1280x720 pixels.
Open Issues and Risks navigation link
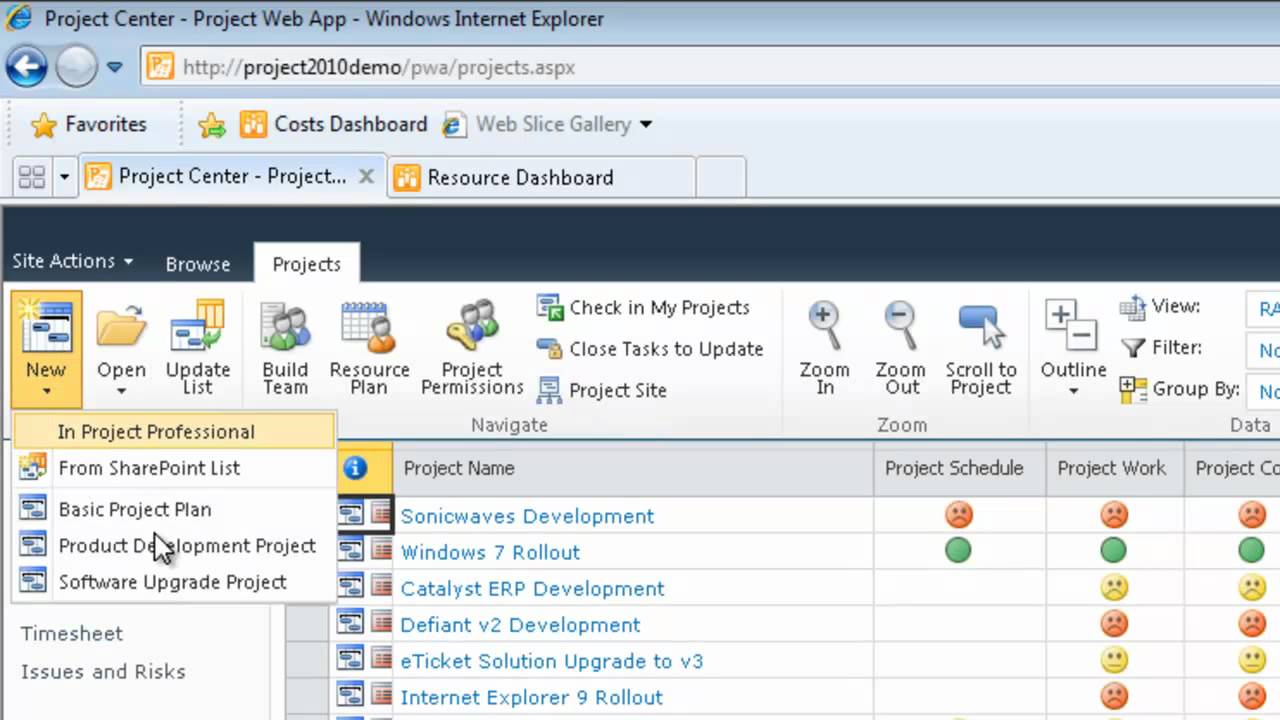pos(103,672)
